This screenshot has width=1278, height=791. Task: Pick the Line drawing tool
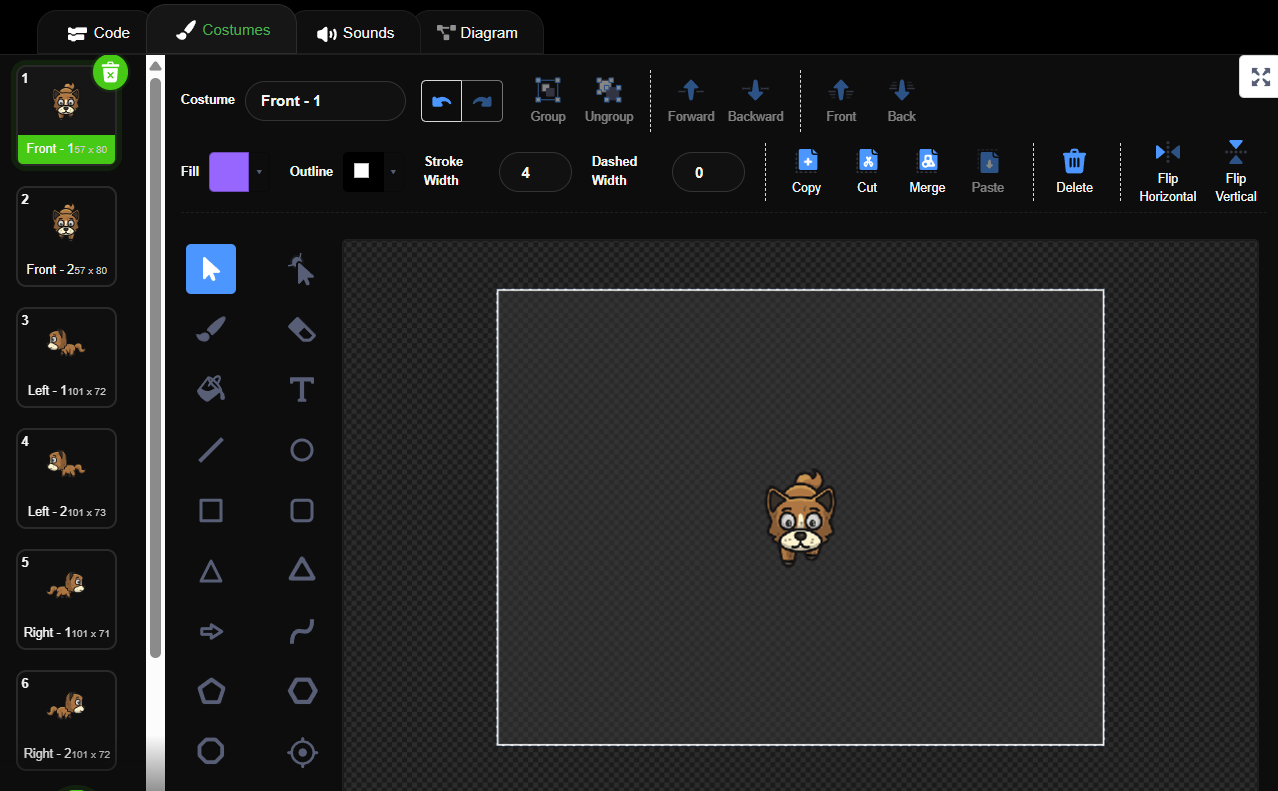tap(211, 450)
